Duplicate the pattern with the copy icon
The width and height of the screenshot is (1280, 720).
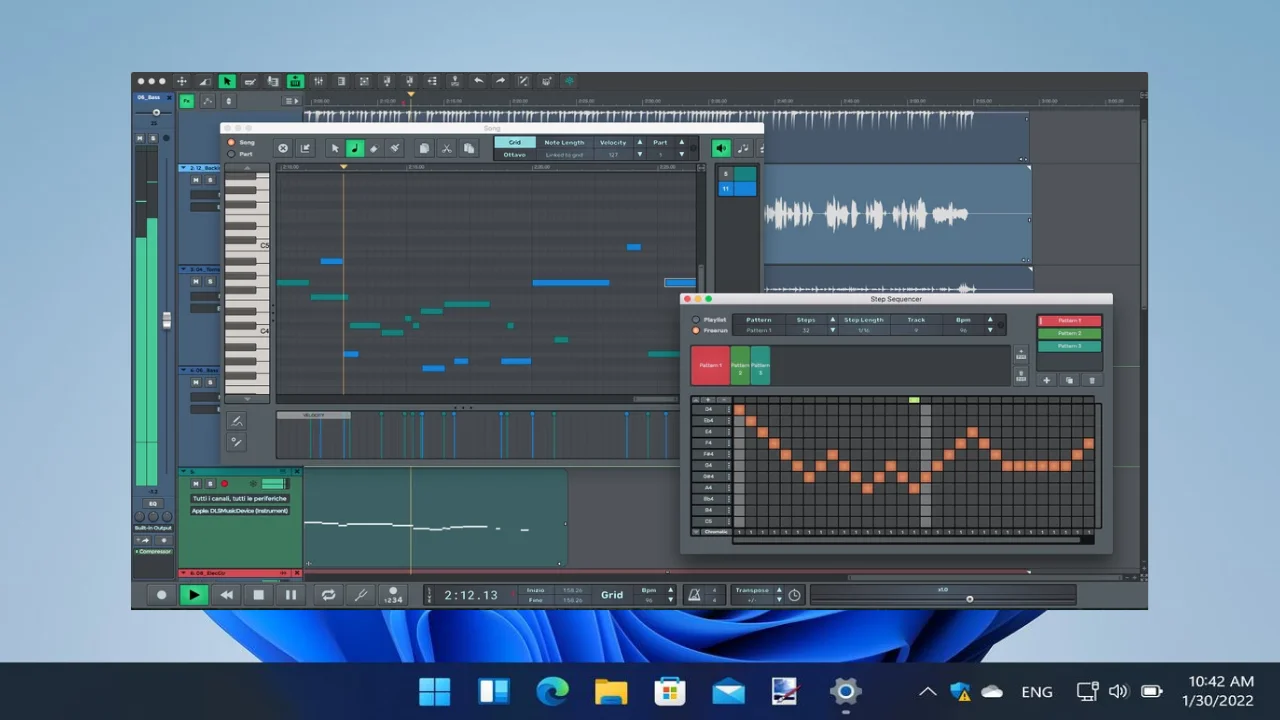1069,380
